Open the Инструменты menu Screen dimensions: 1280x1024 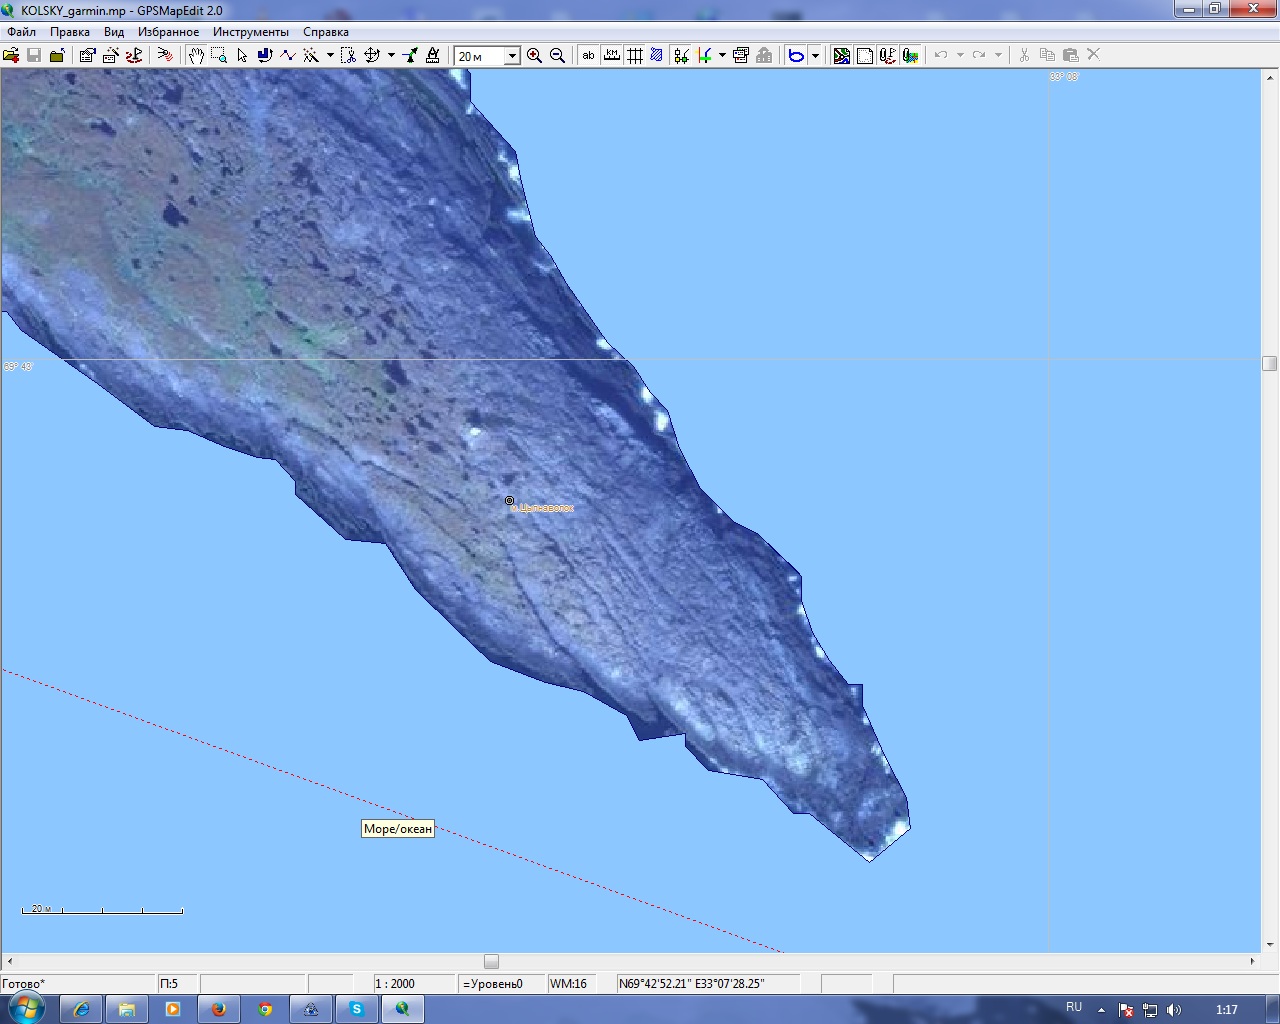pyautogui.click(x=250, y=32)
